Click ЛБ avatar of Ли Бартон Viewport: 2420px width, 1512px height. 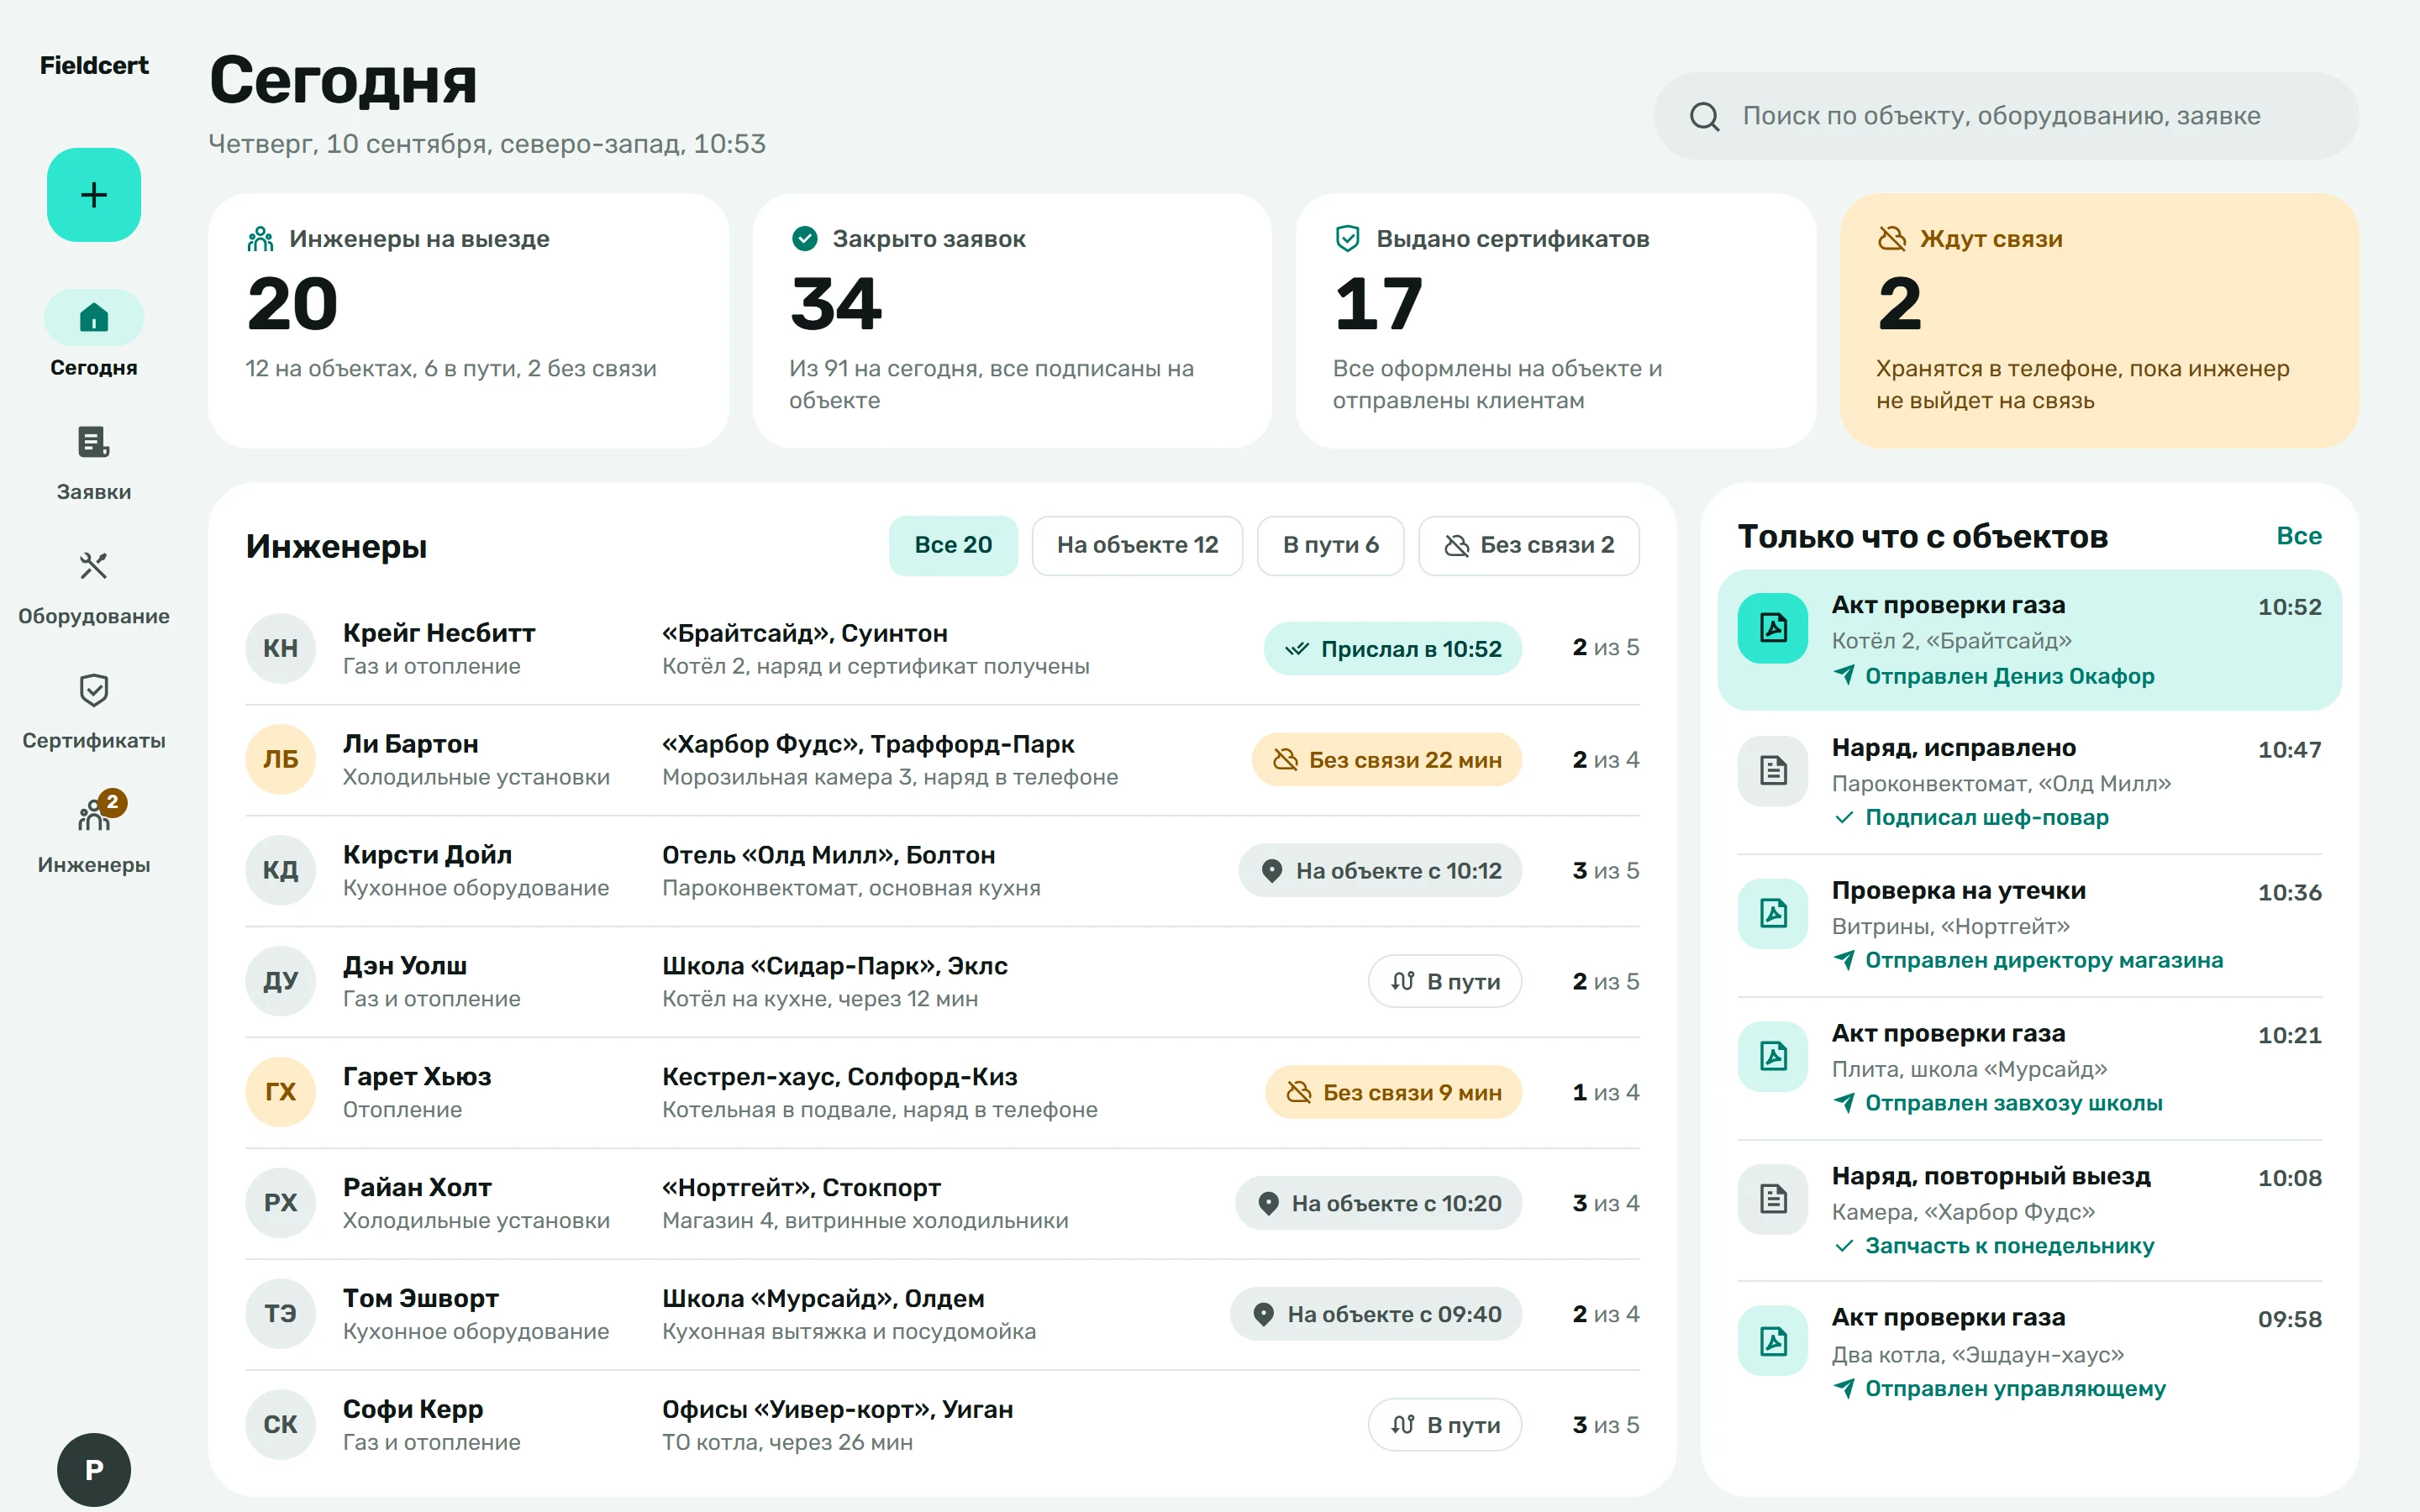281,759
